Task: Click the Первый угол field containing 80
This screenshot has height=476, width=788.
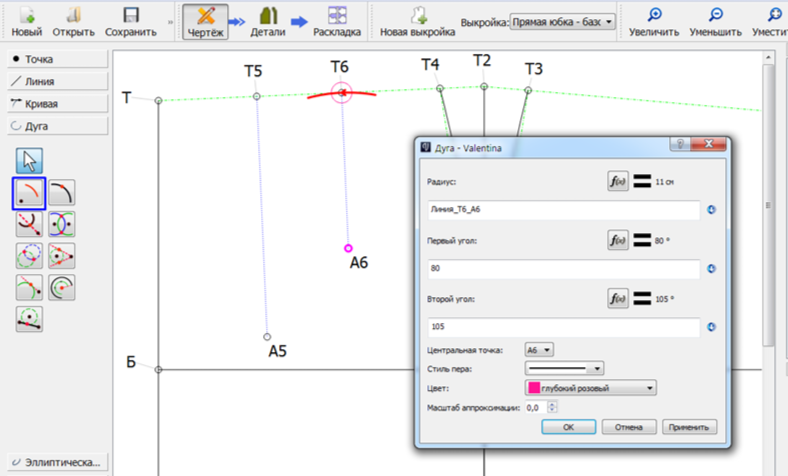Action: 563,269
